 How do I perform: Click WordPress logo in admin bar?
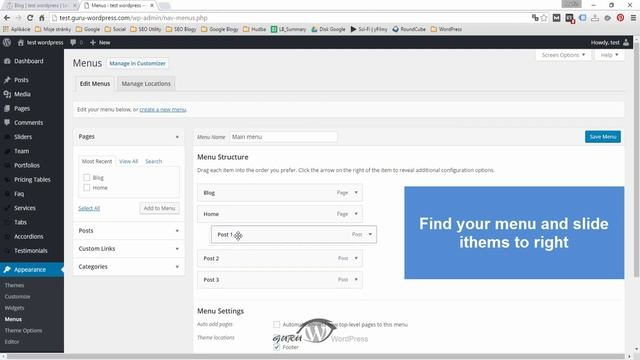tap(7, 42)
